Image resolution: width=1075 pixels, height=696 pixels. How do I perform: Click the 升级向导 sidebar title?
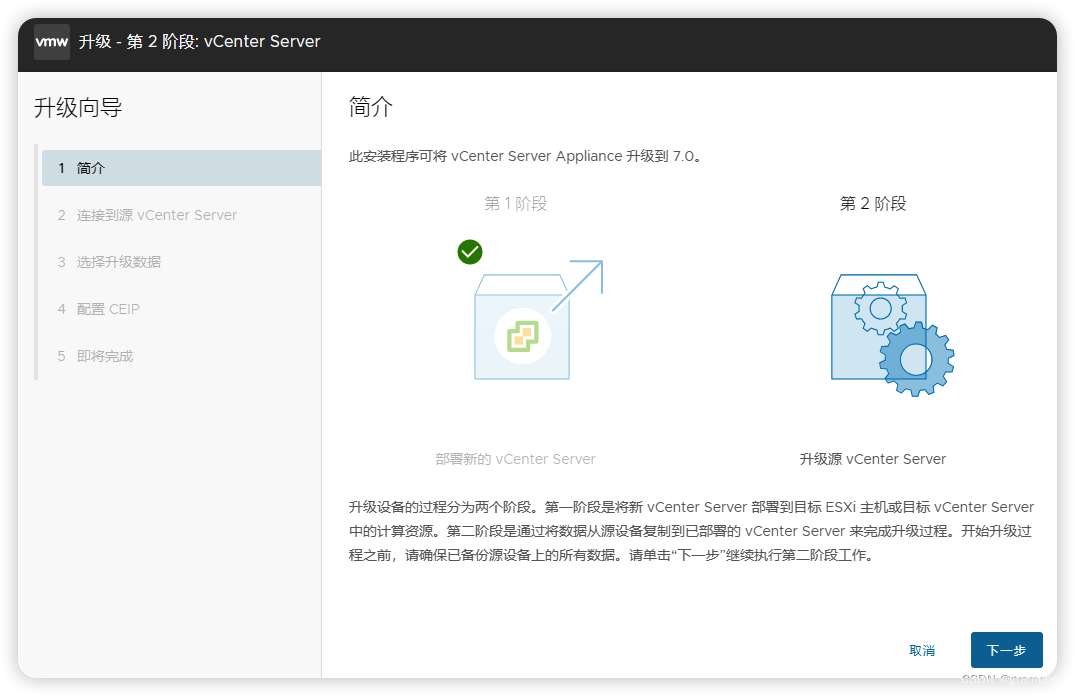[x=78, y=108]
